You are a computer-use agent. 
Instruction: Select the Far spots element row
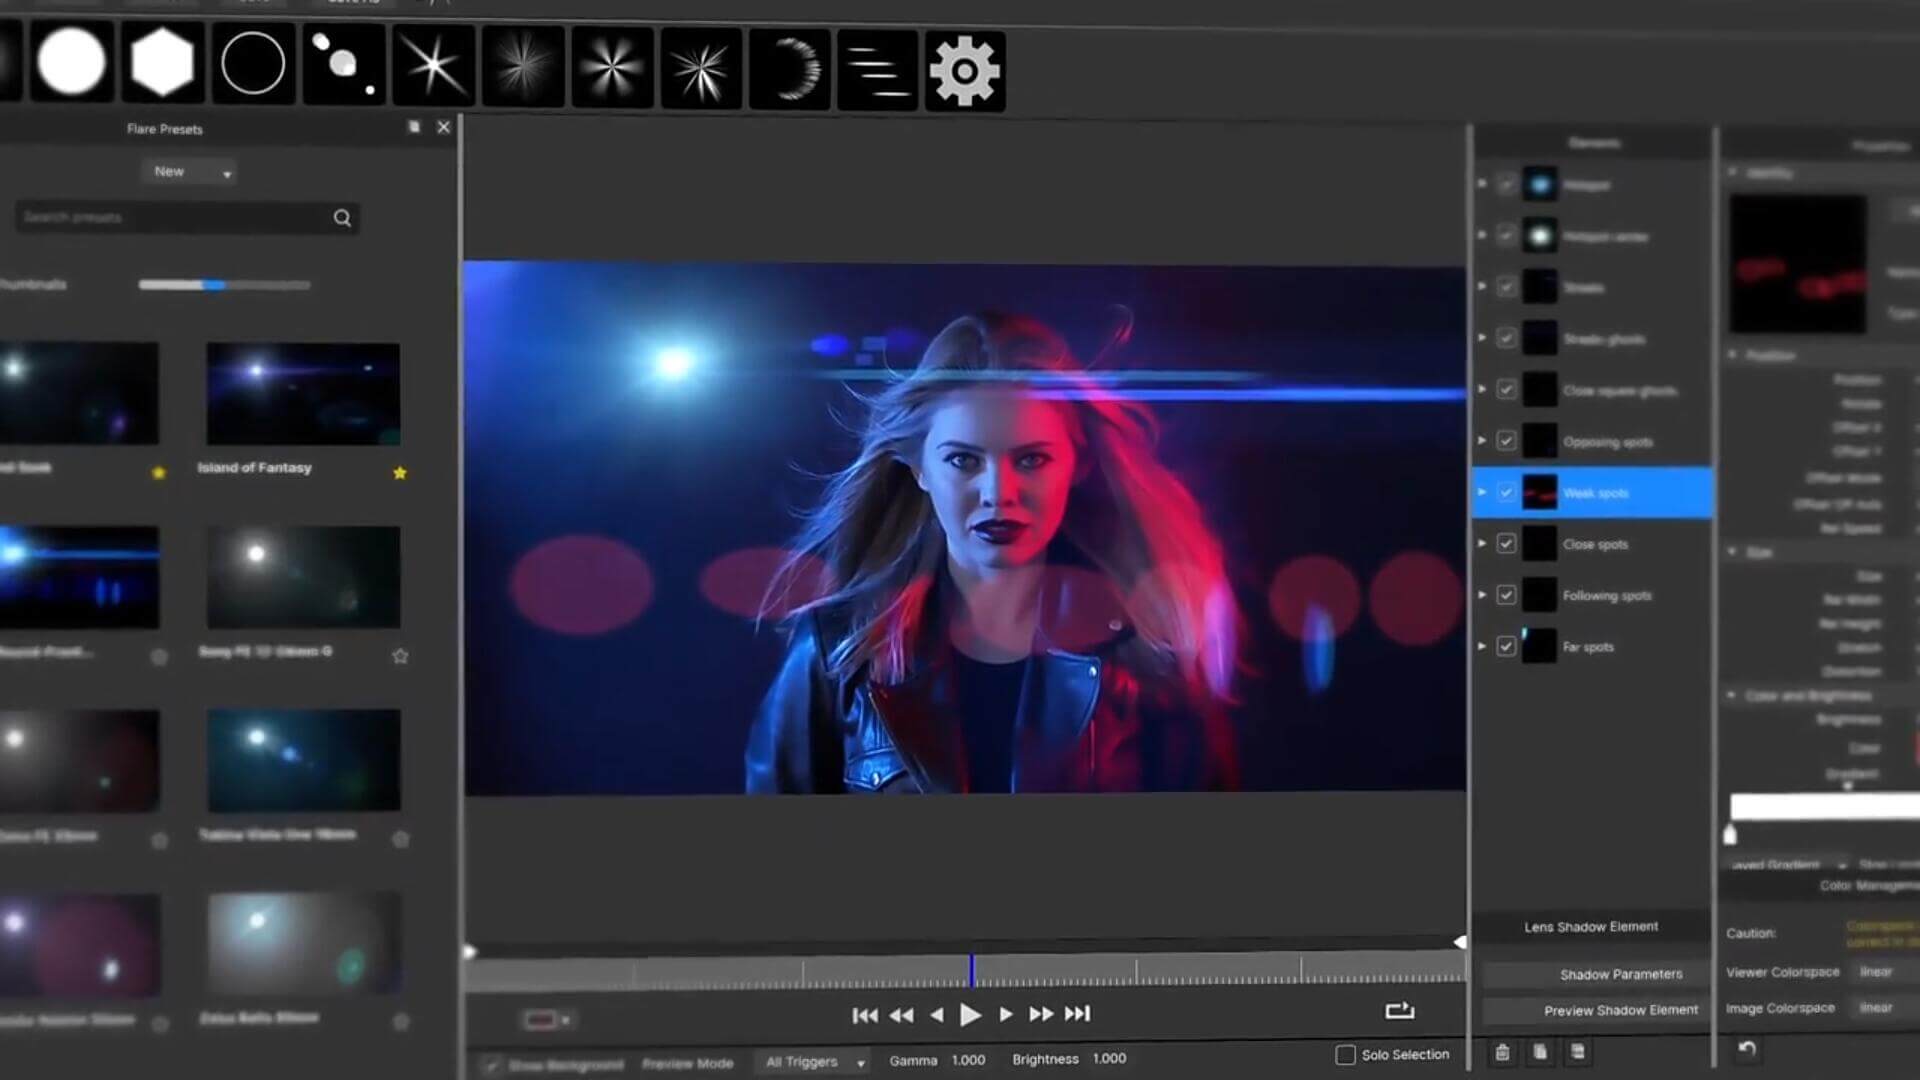1593,646
